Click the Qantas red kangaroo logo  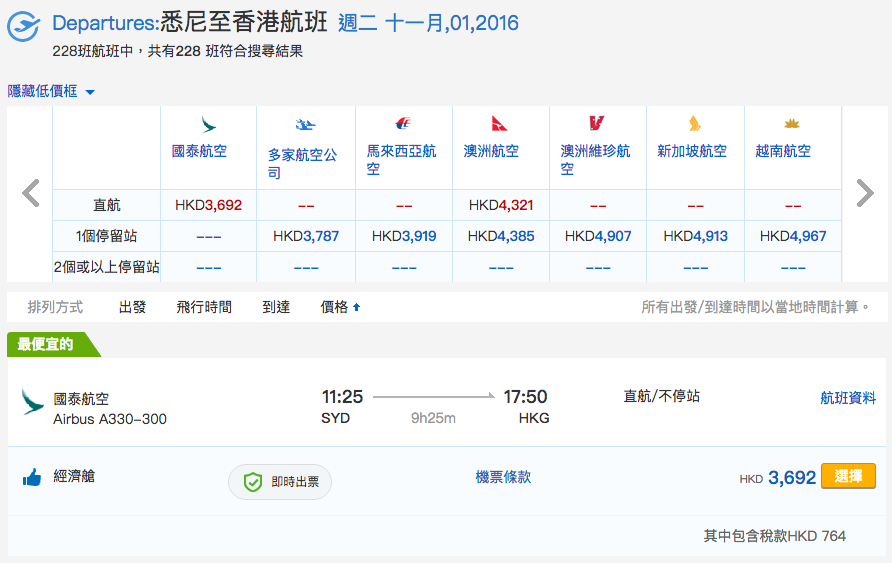pyautogui.click(x=499, y=123)
